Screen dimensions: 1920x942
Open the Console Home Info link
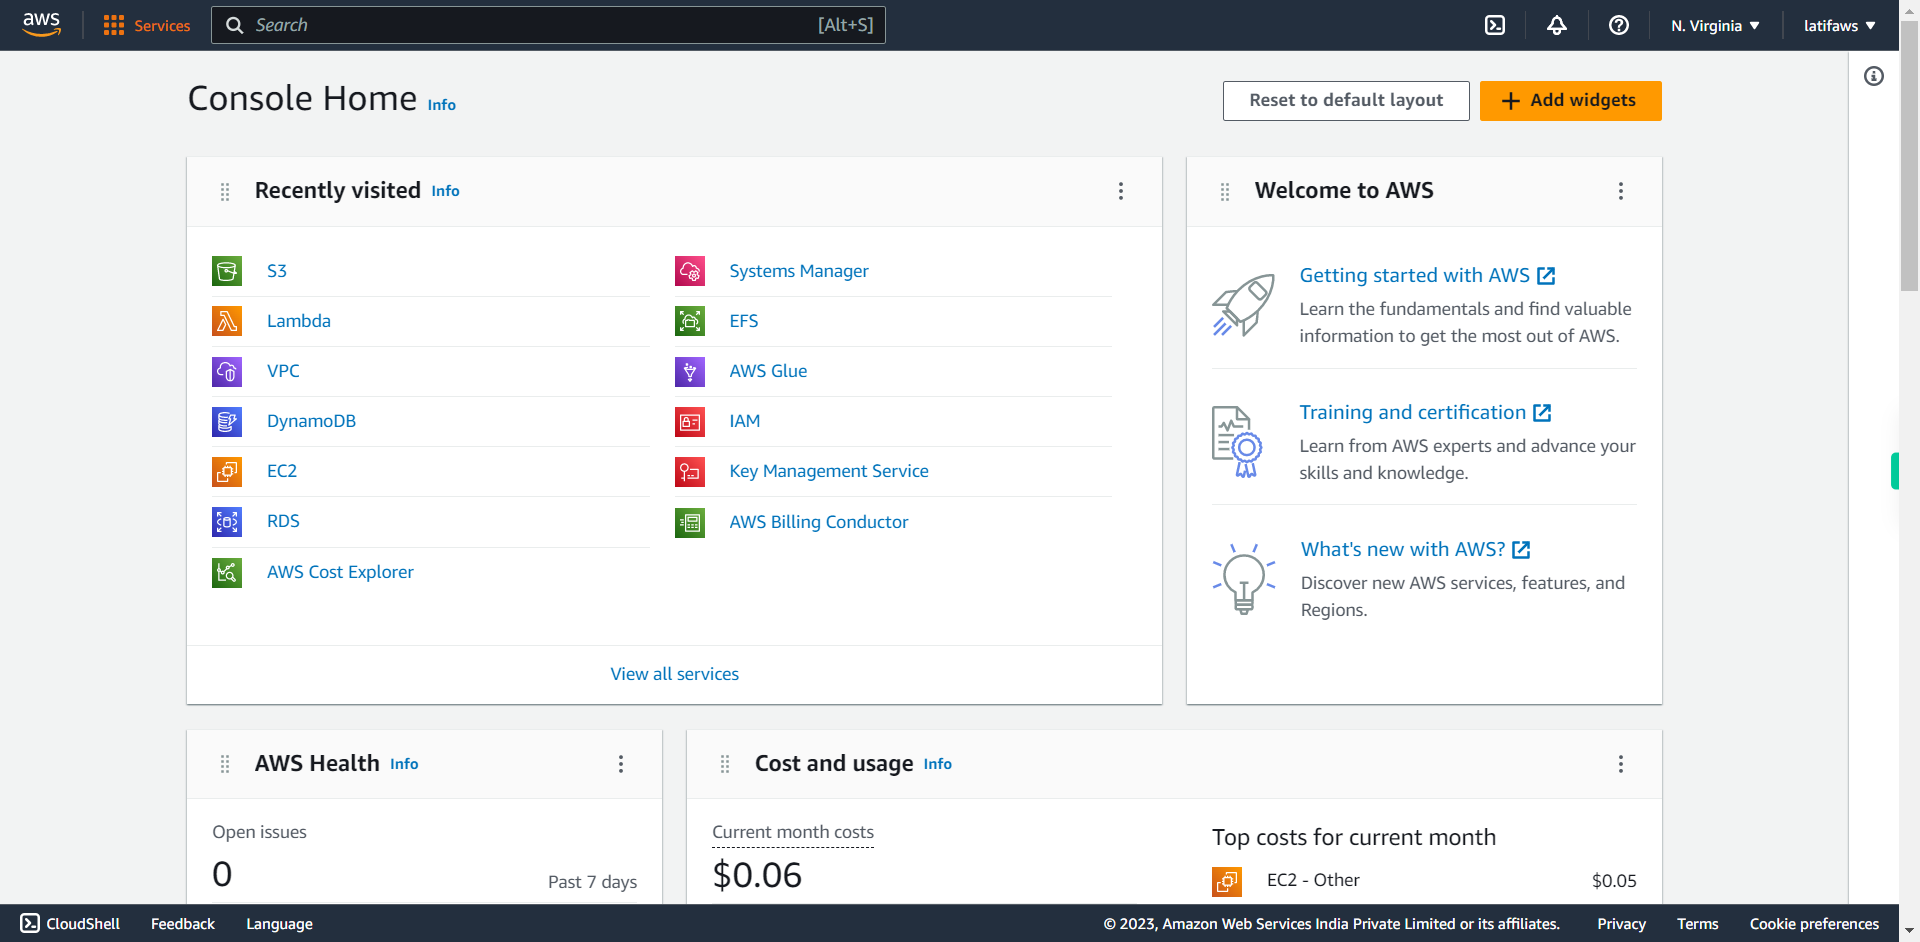coord(441,105)
